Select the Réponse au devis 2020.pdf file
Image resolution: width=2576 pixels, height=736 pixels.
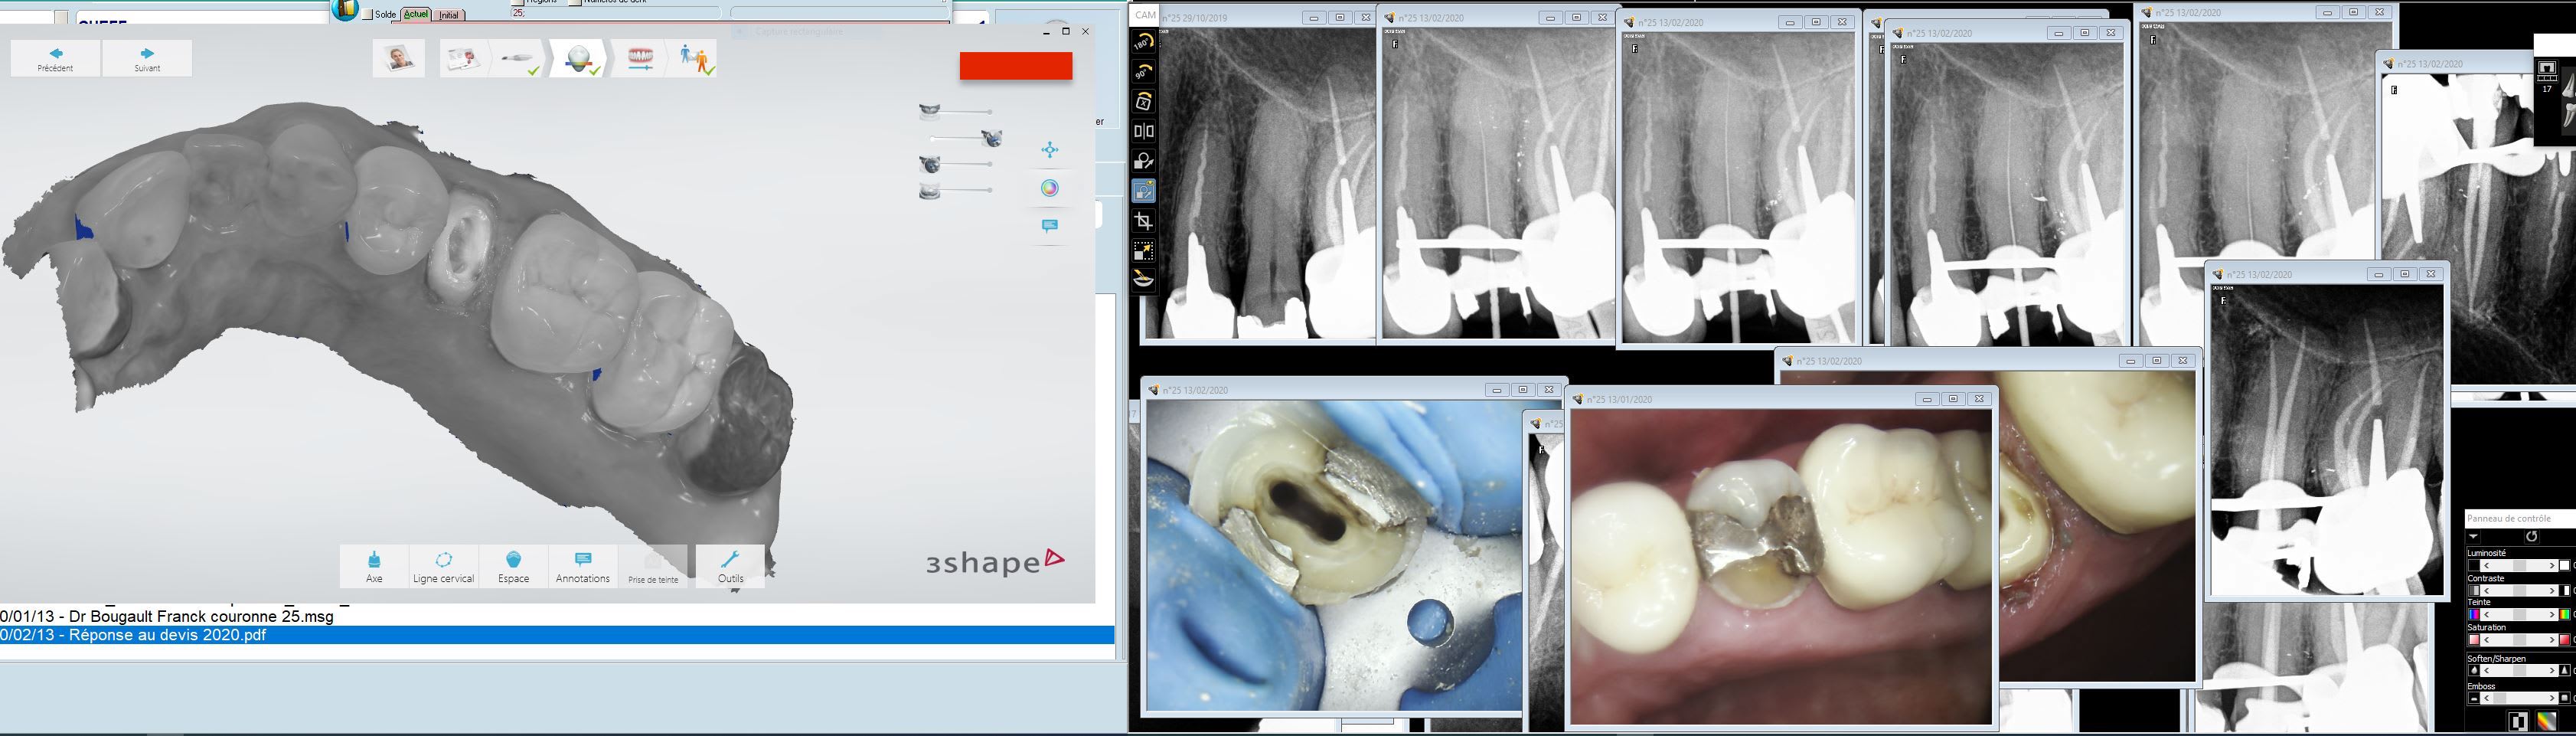click(x=168, y=635)
